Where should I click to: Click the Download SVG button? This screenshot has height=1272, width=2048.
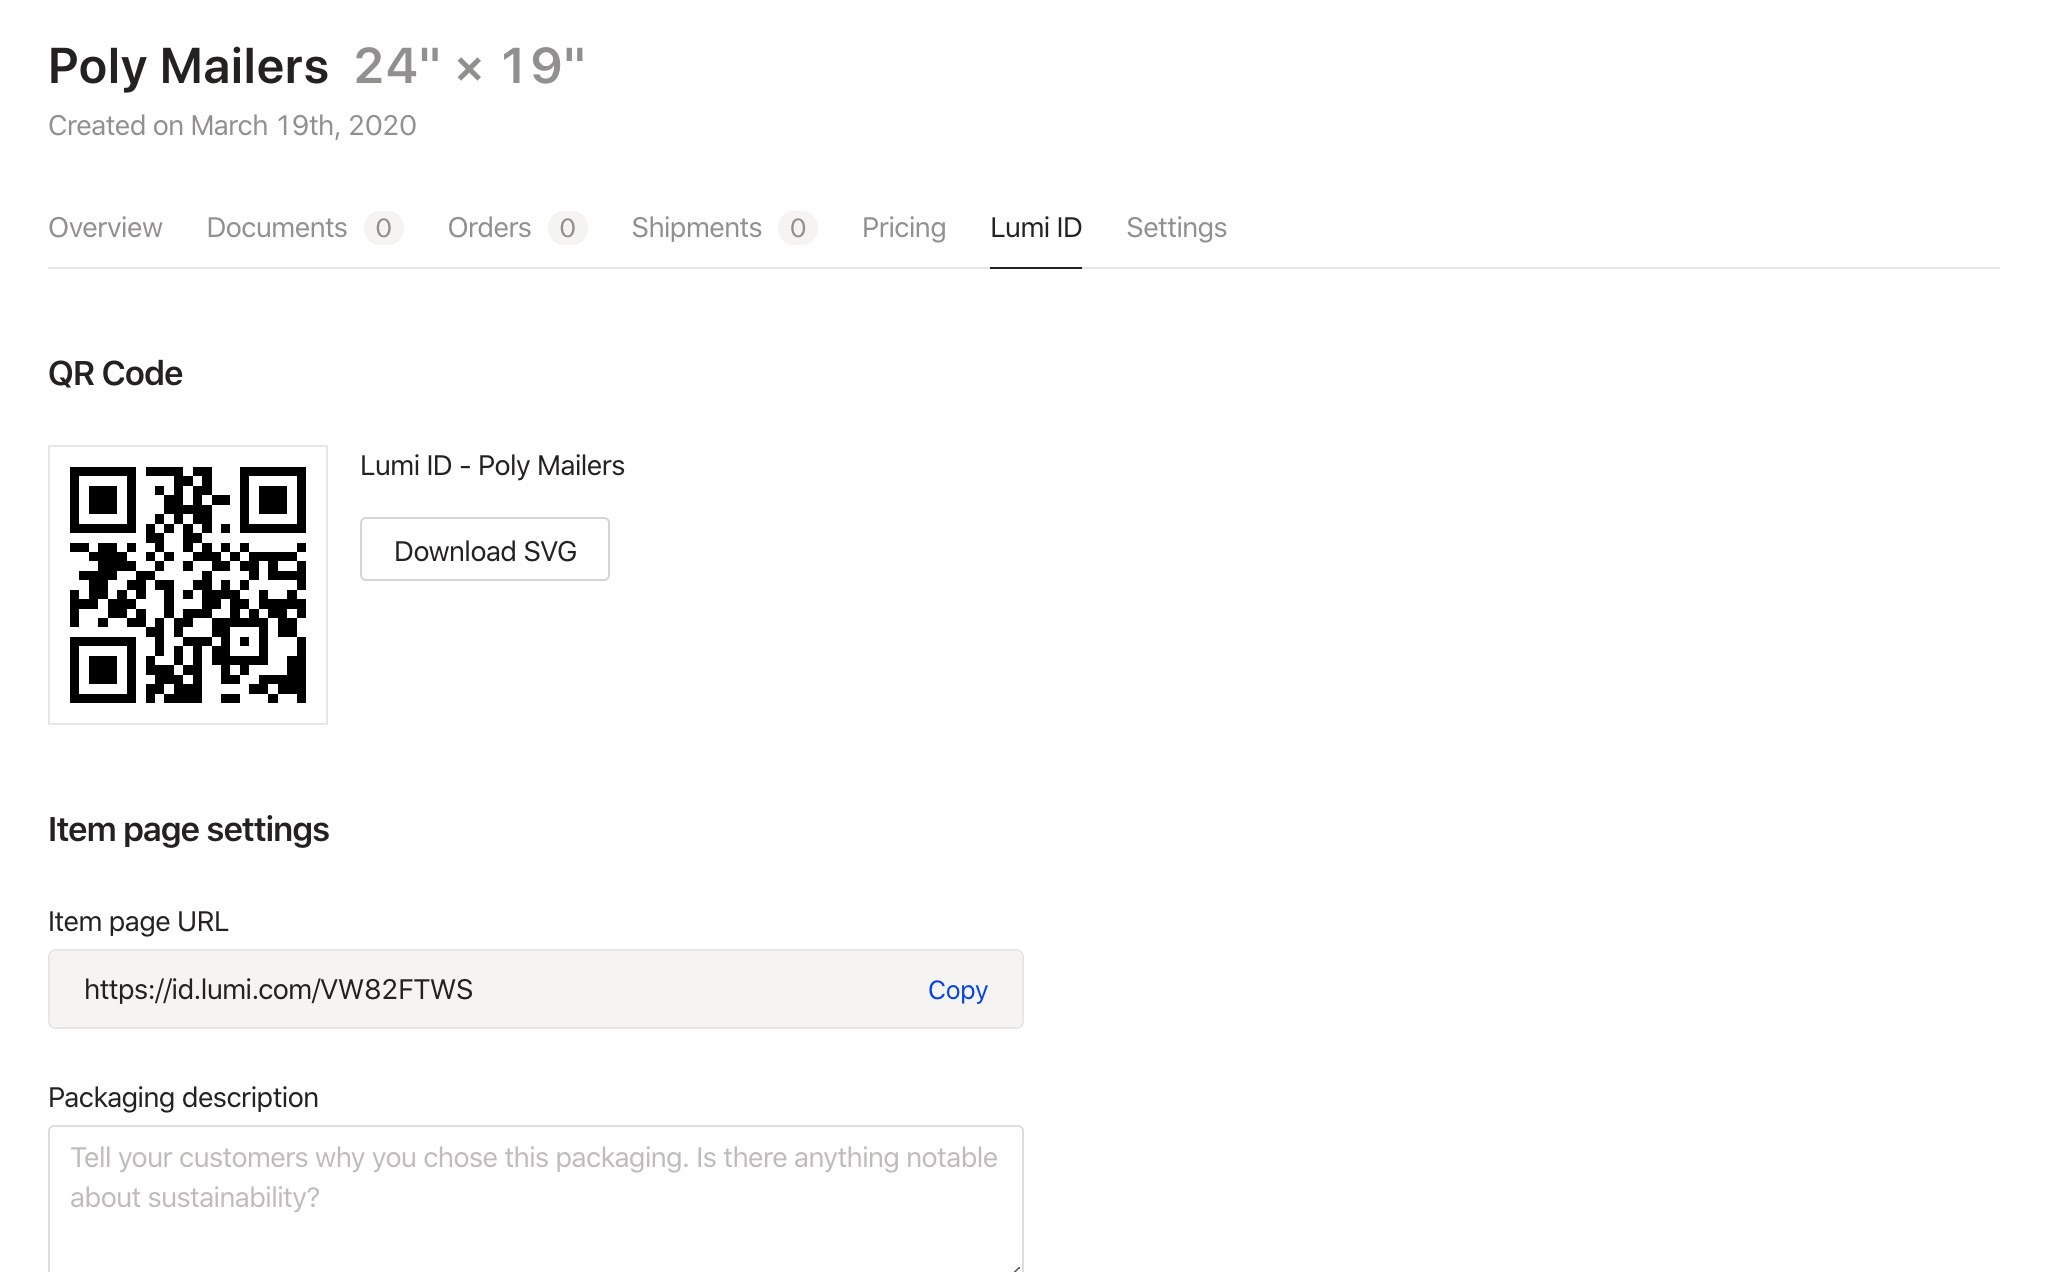click(x=485, y=550)
